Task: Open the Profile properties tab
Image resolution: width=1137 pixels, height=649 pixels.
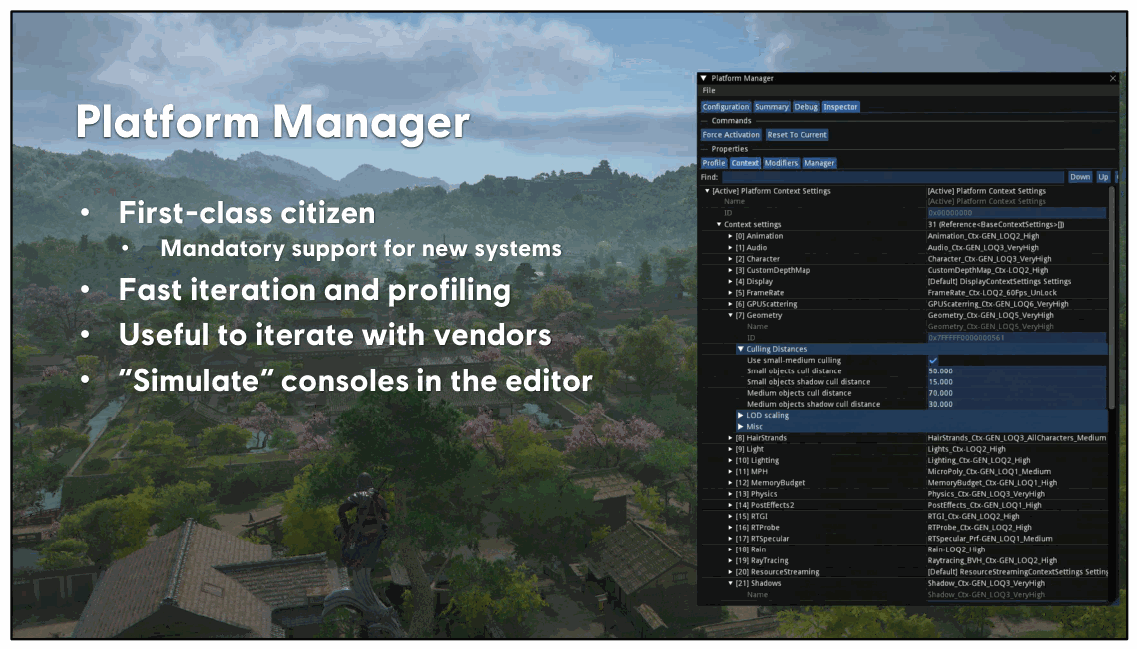Action: point(714,163)
